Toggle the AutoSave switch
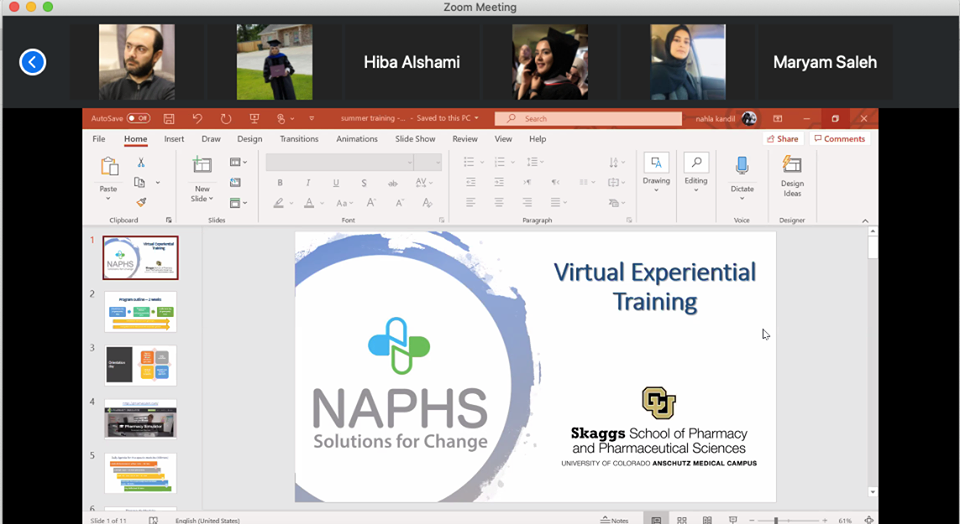Viewport: 960px width, 524px height. point(138,118)
